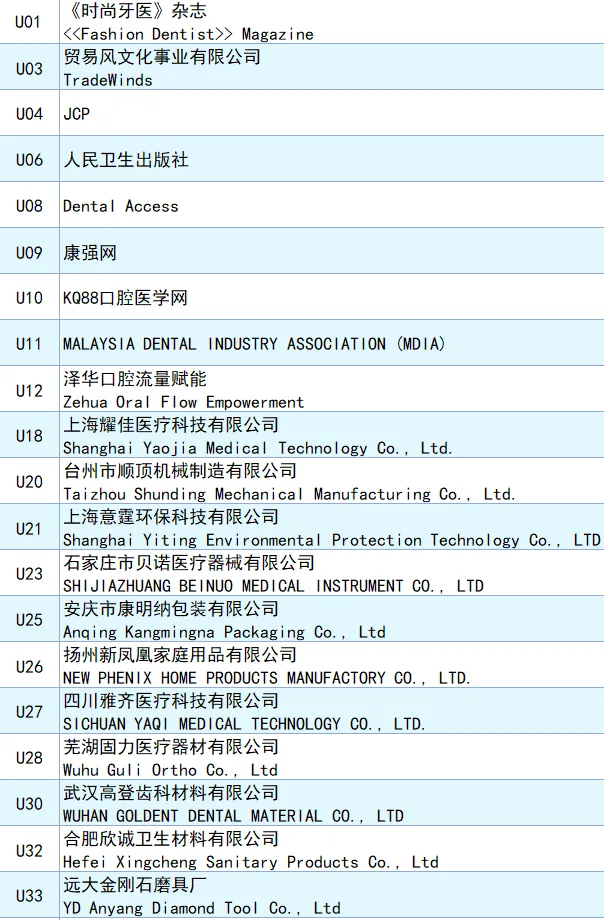Select the KQ88口腔医学网 entry

(x=125, y=298)
